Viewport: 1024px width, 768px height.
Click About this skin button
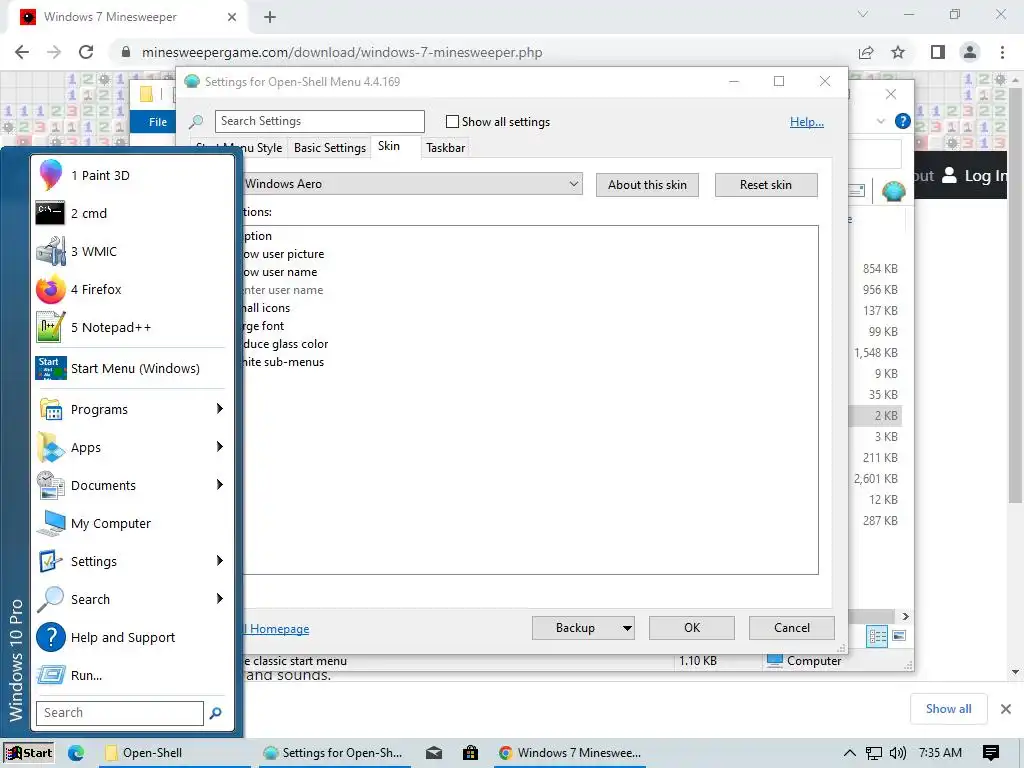coord(647,185)
